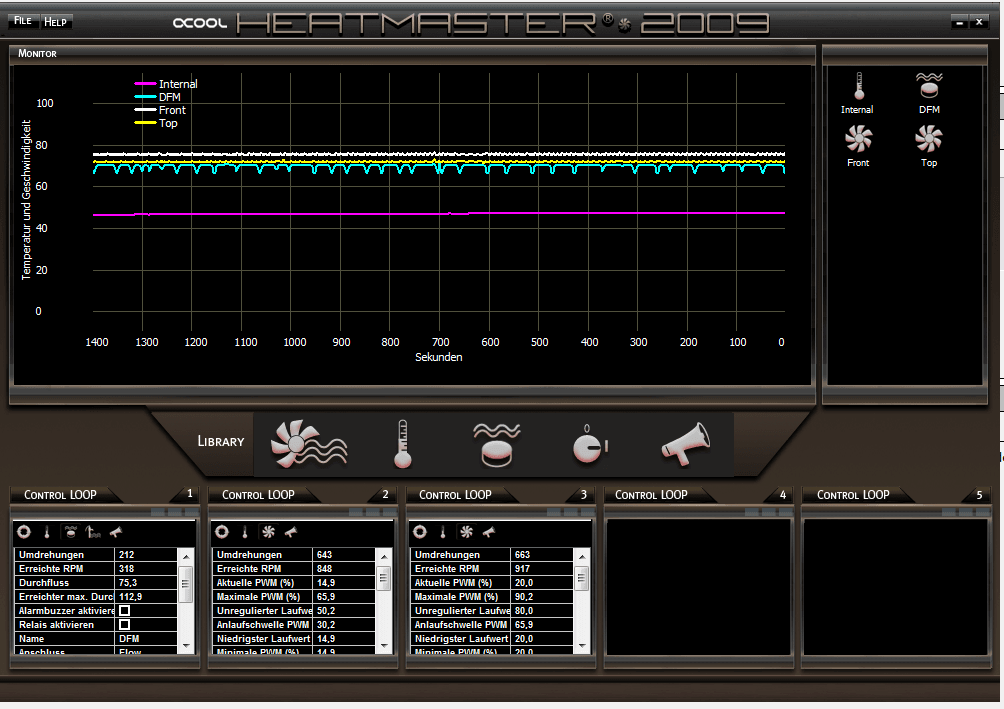Click fan icon in Control Loop 2 toolbar

tap(267, 532)
